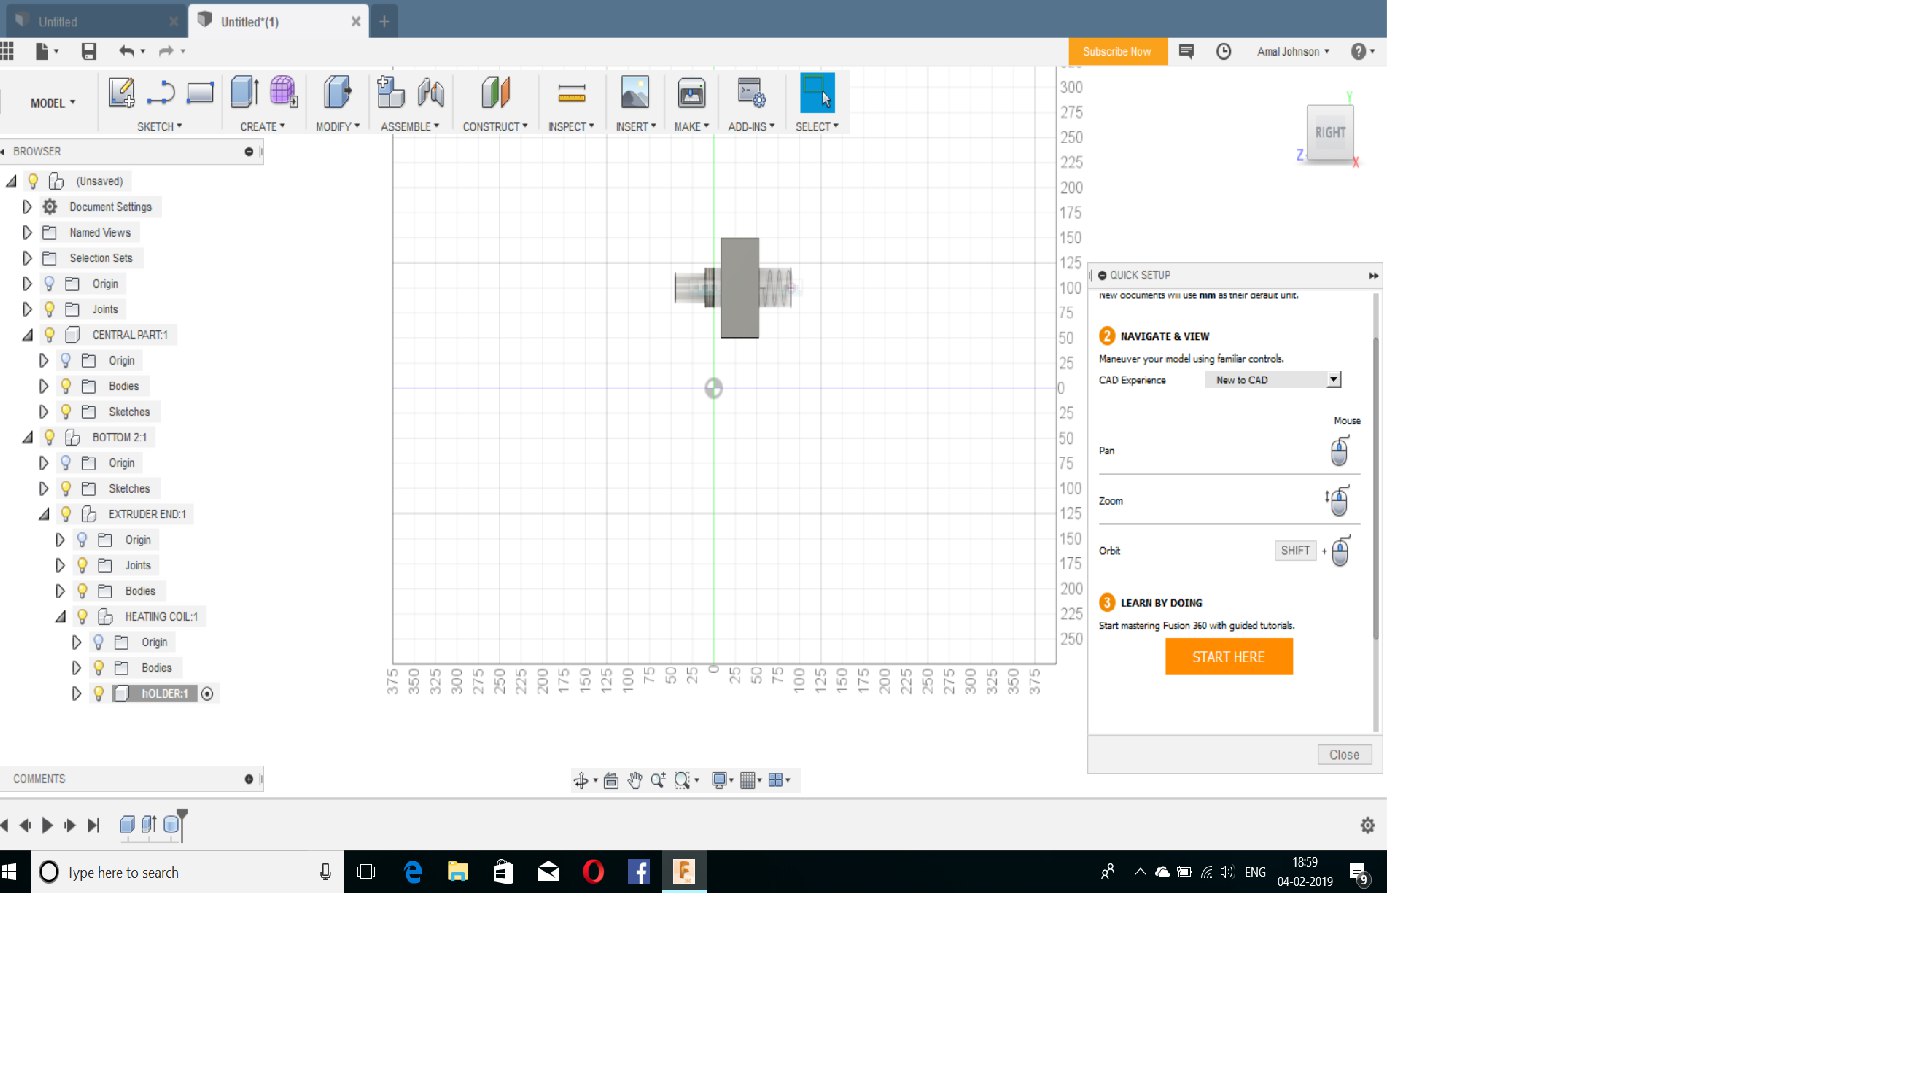Switch to the first Untitled tab

click(x=58, y=21)
